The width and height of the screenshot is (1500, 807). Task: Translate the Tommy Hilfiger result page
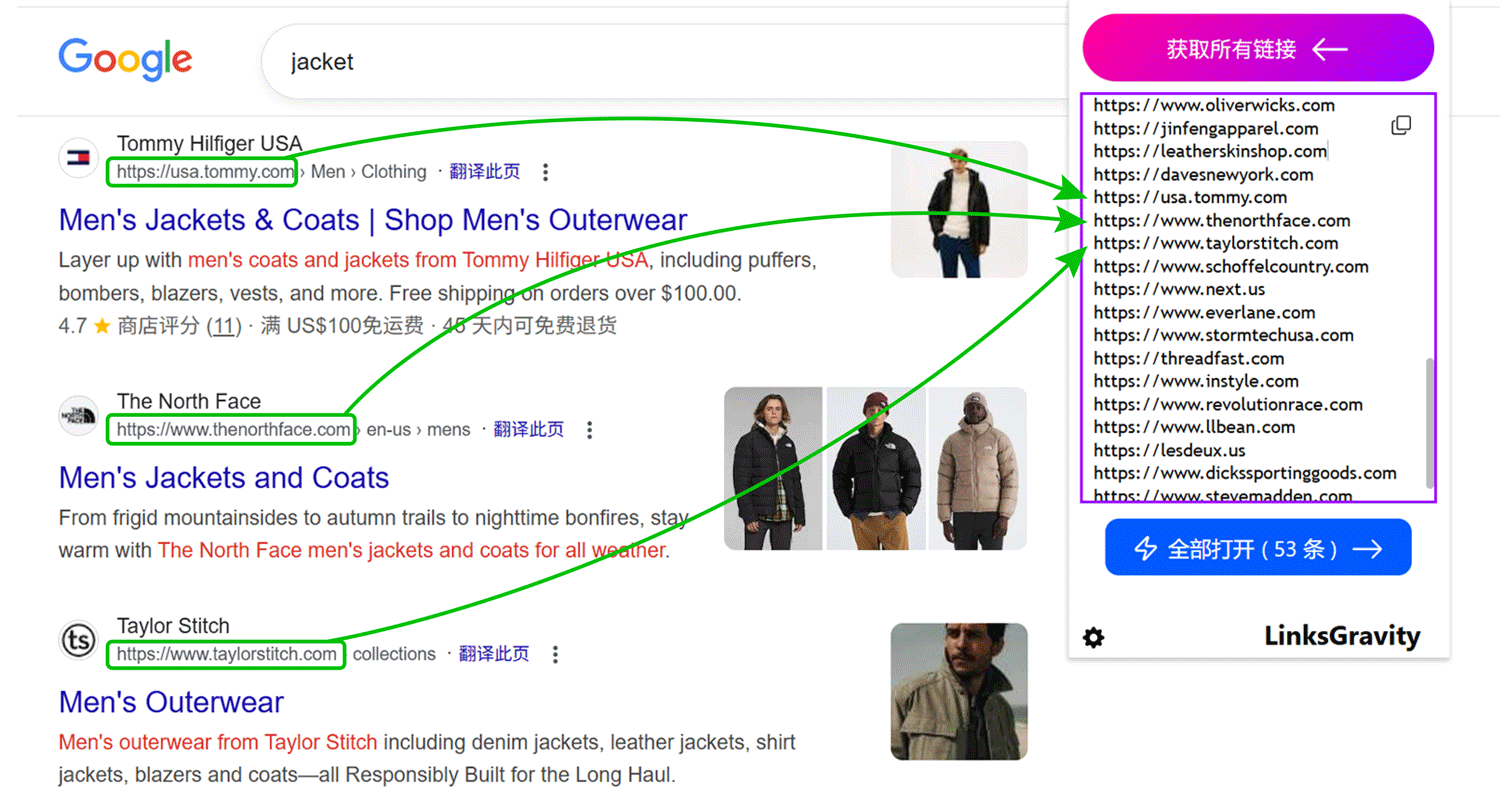coord(484,172)
